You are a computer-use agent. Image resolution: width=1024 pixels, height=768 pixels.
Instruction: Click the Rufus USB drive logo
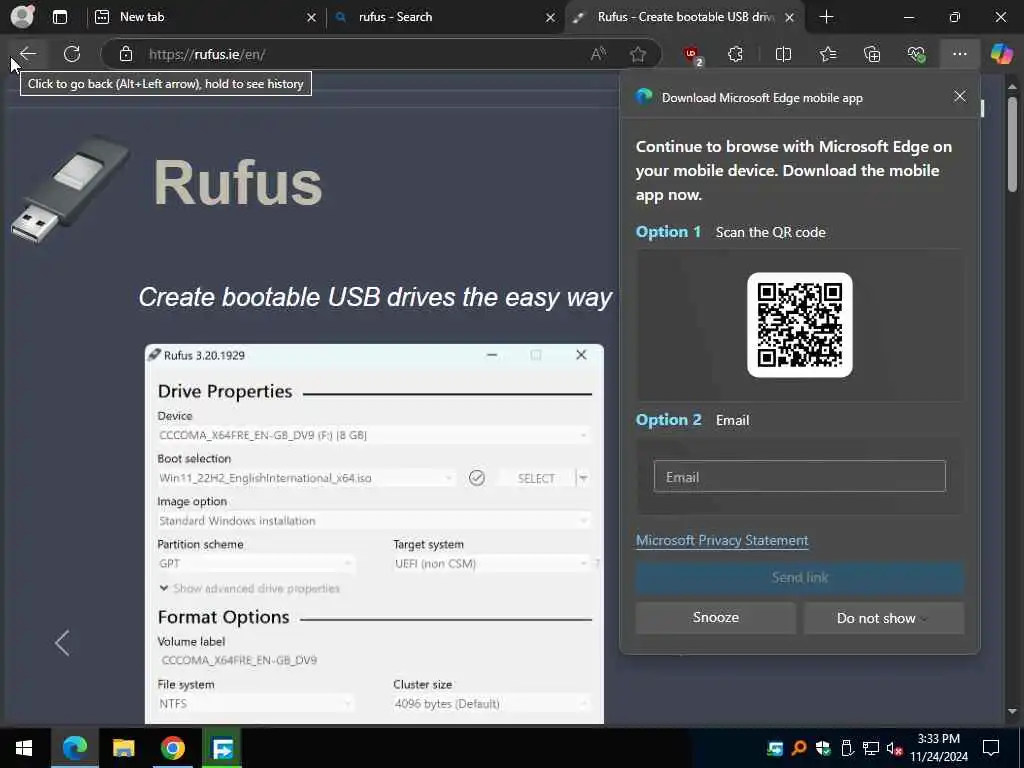[x=70, y=188]
